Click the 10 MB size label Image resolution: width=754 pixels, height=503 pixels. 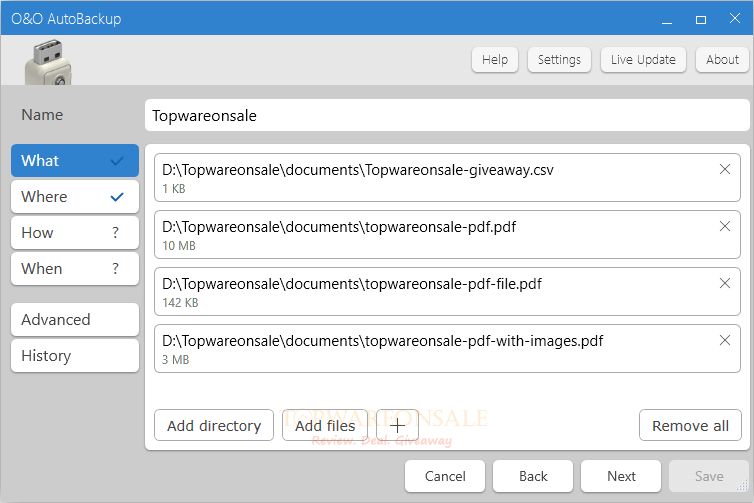pyautogui.click(x=179, y=246)
